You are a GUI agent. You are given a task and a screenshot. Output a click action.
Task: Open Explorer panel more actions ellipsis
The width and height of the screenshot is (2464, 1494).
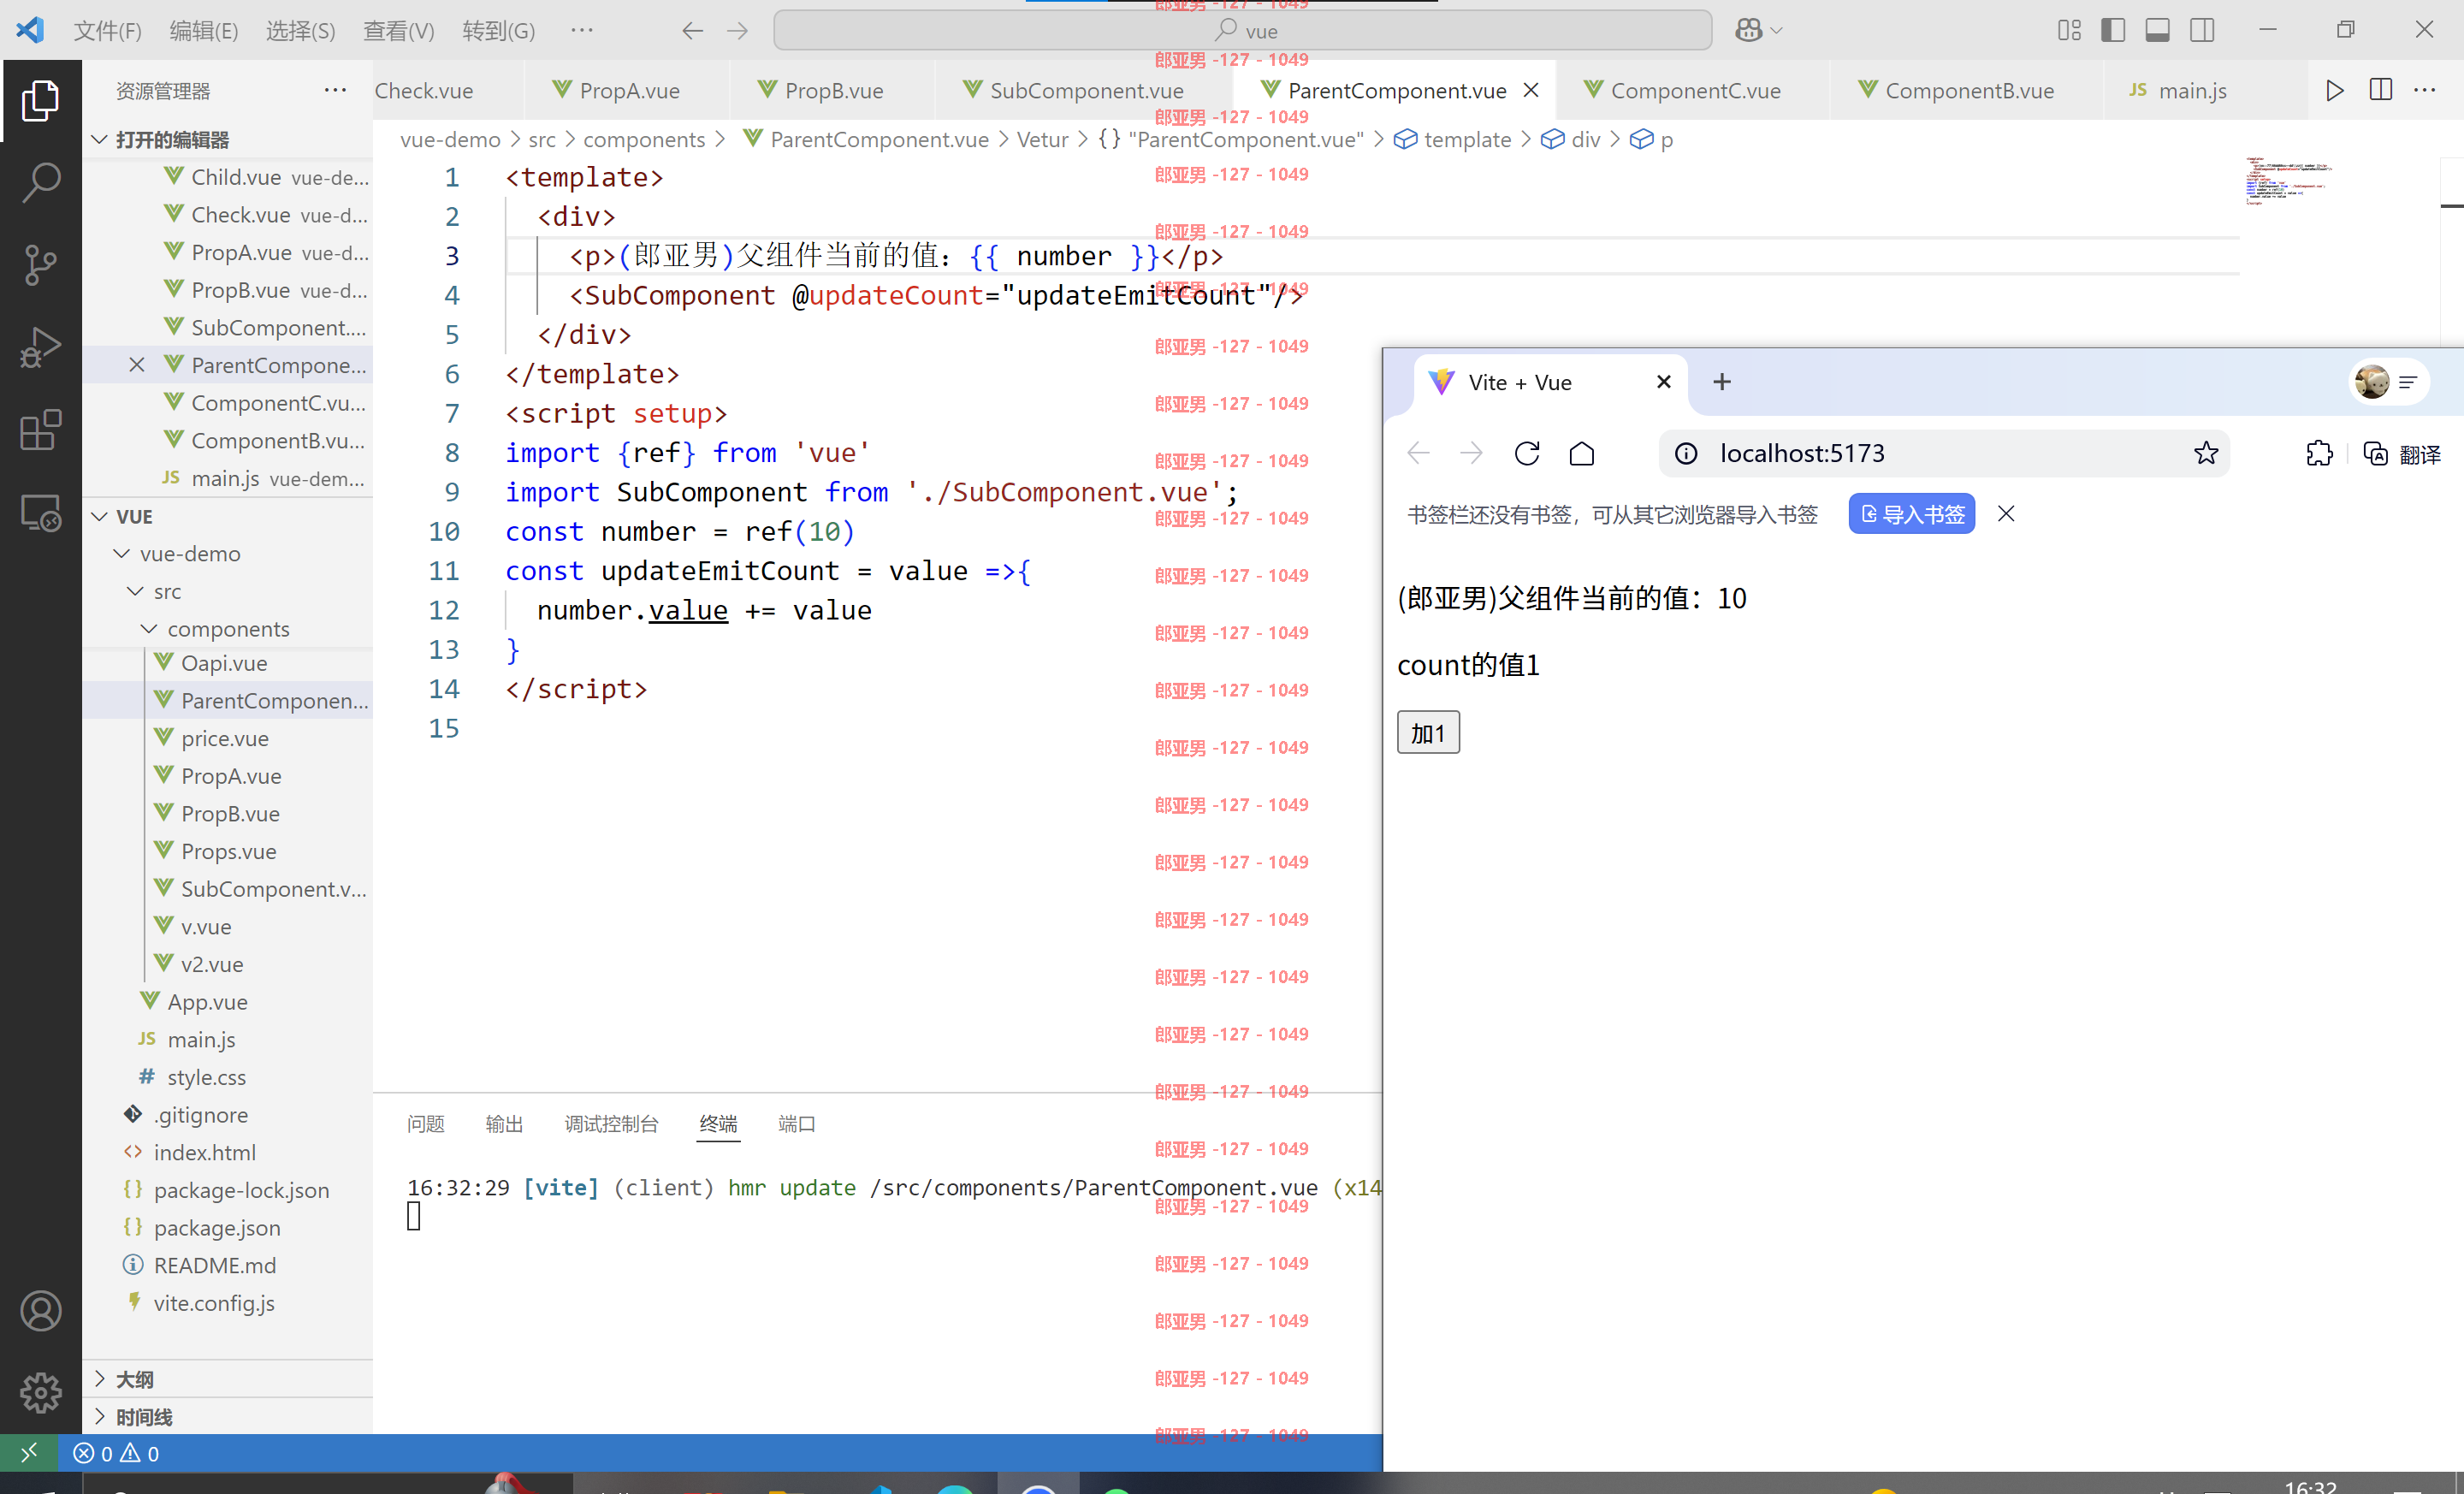(x=335, y=90)
